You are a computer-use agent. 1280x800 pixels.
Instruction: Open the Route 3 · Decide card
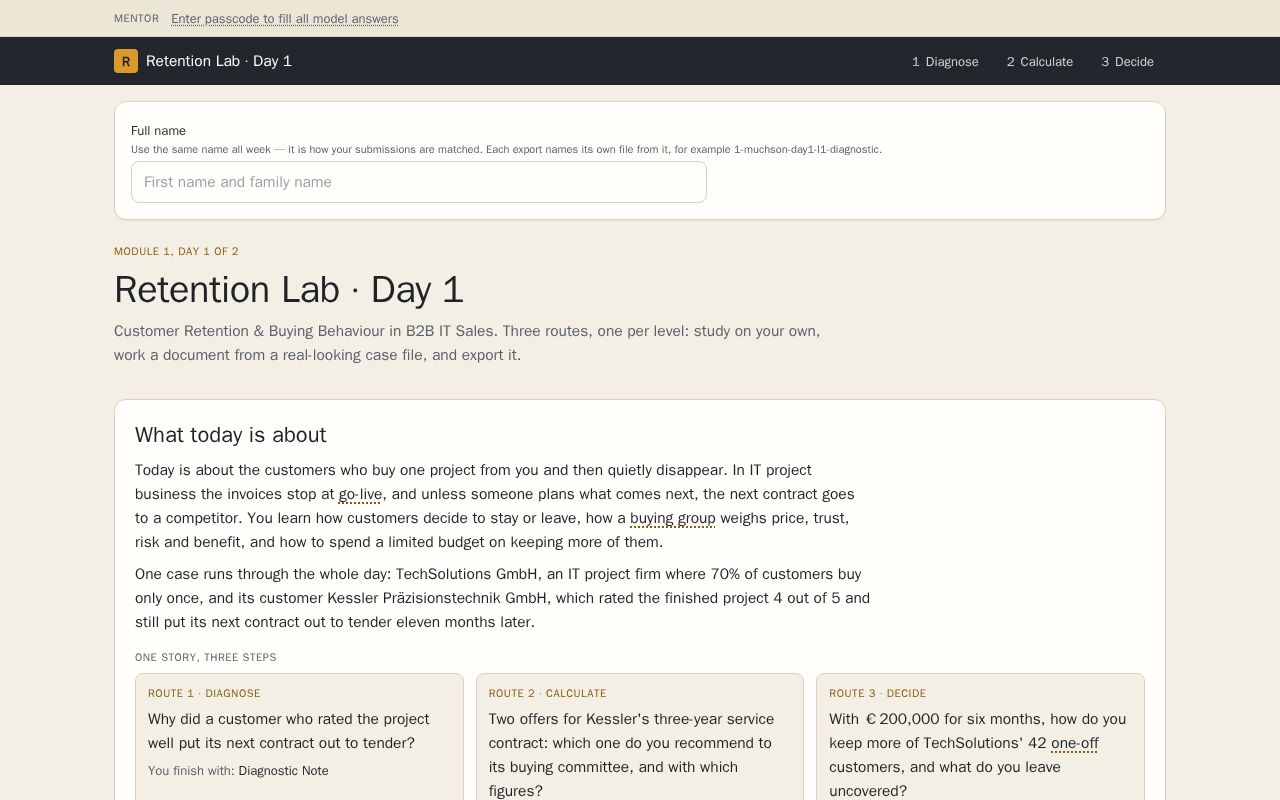[980, 737]
